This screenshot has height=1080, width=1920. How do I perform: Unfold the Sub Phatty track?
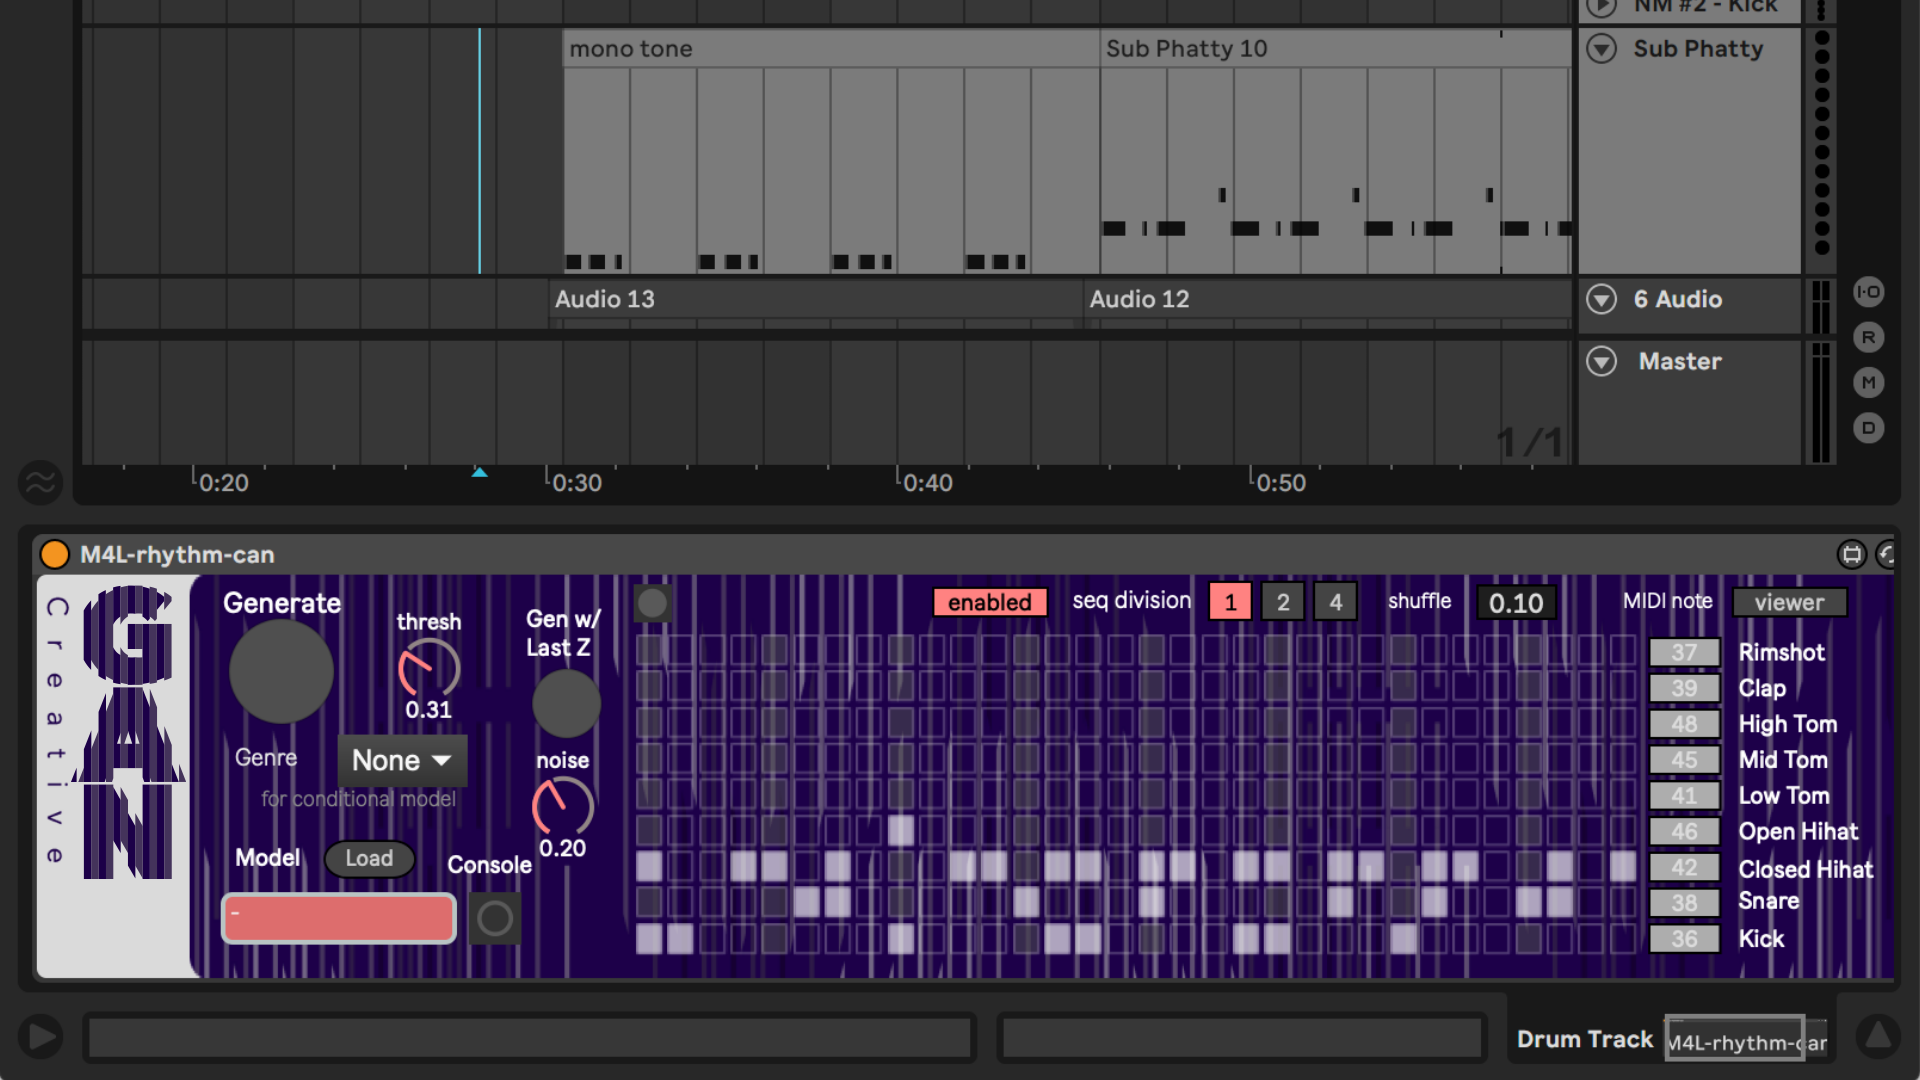(x=1602, y=48)
